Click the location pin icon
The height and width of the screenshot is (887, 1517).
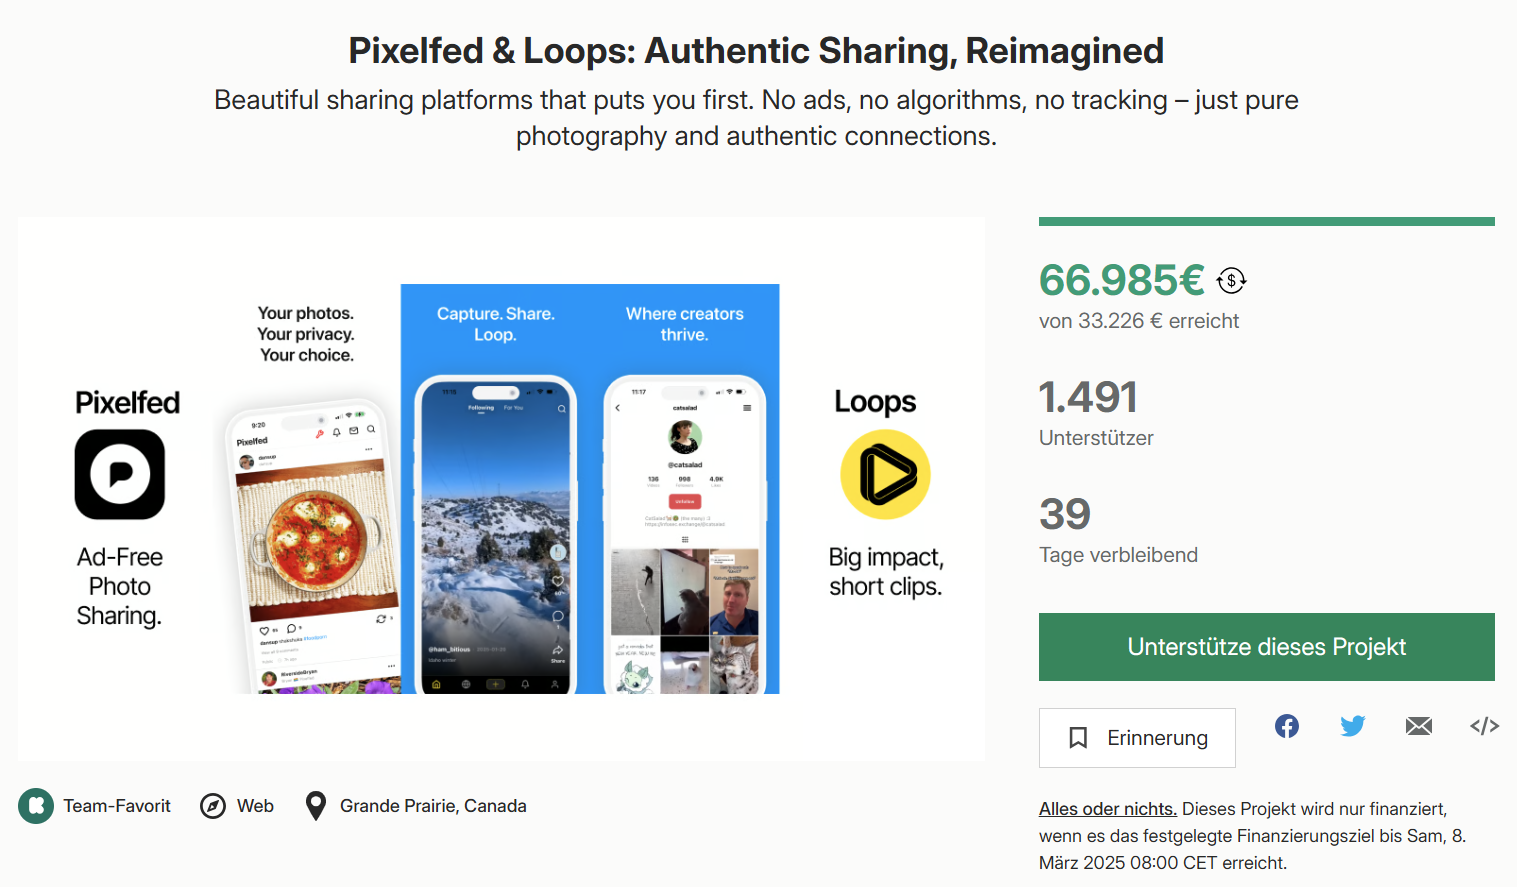coord(315,806)
